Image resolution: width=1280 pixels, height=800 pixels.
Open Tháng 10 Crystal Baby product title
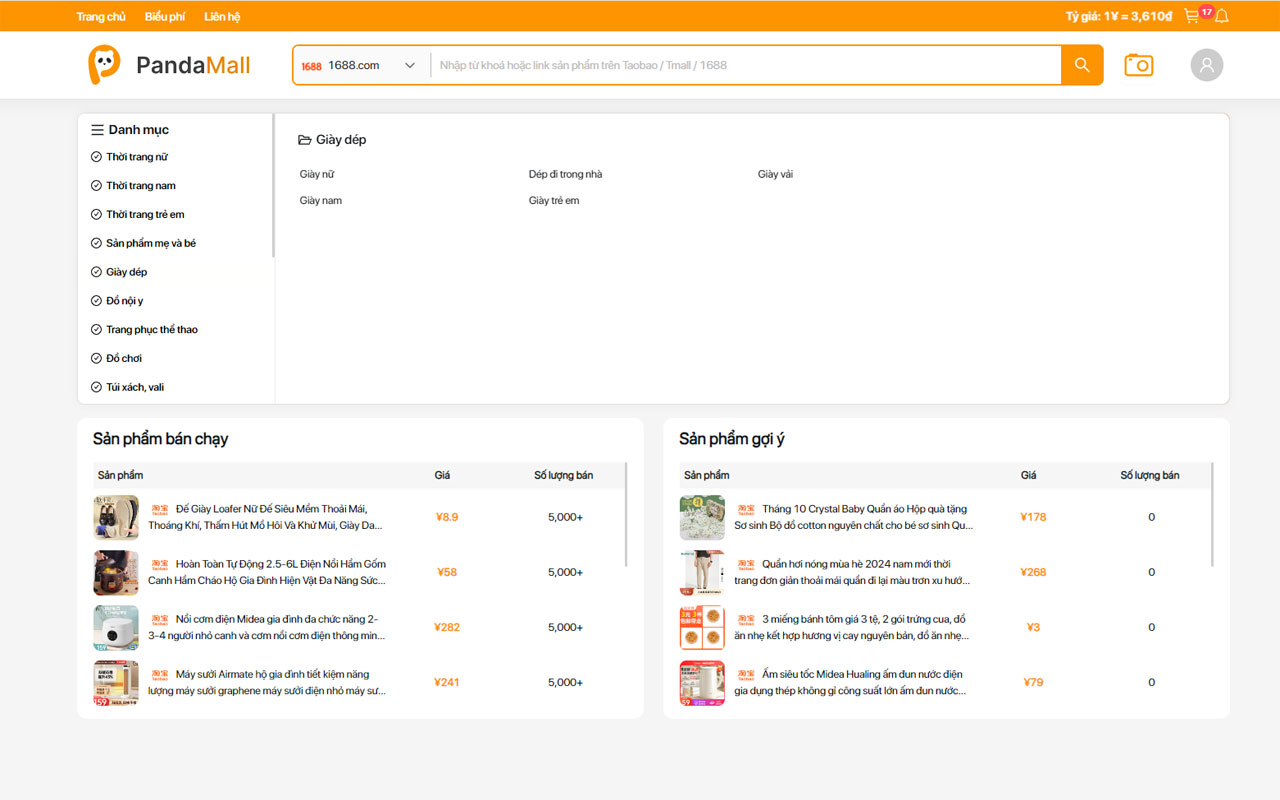point(853,517)
